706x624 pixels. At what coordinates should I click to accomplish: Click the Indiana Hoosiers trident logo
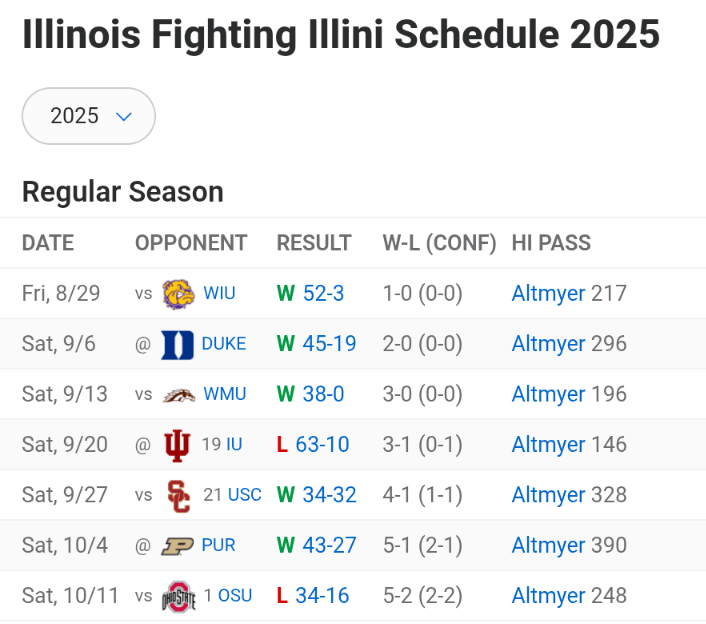(177, 445)
